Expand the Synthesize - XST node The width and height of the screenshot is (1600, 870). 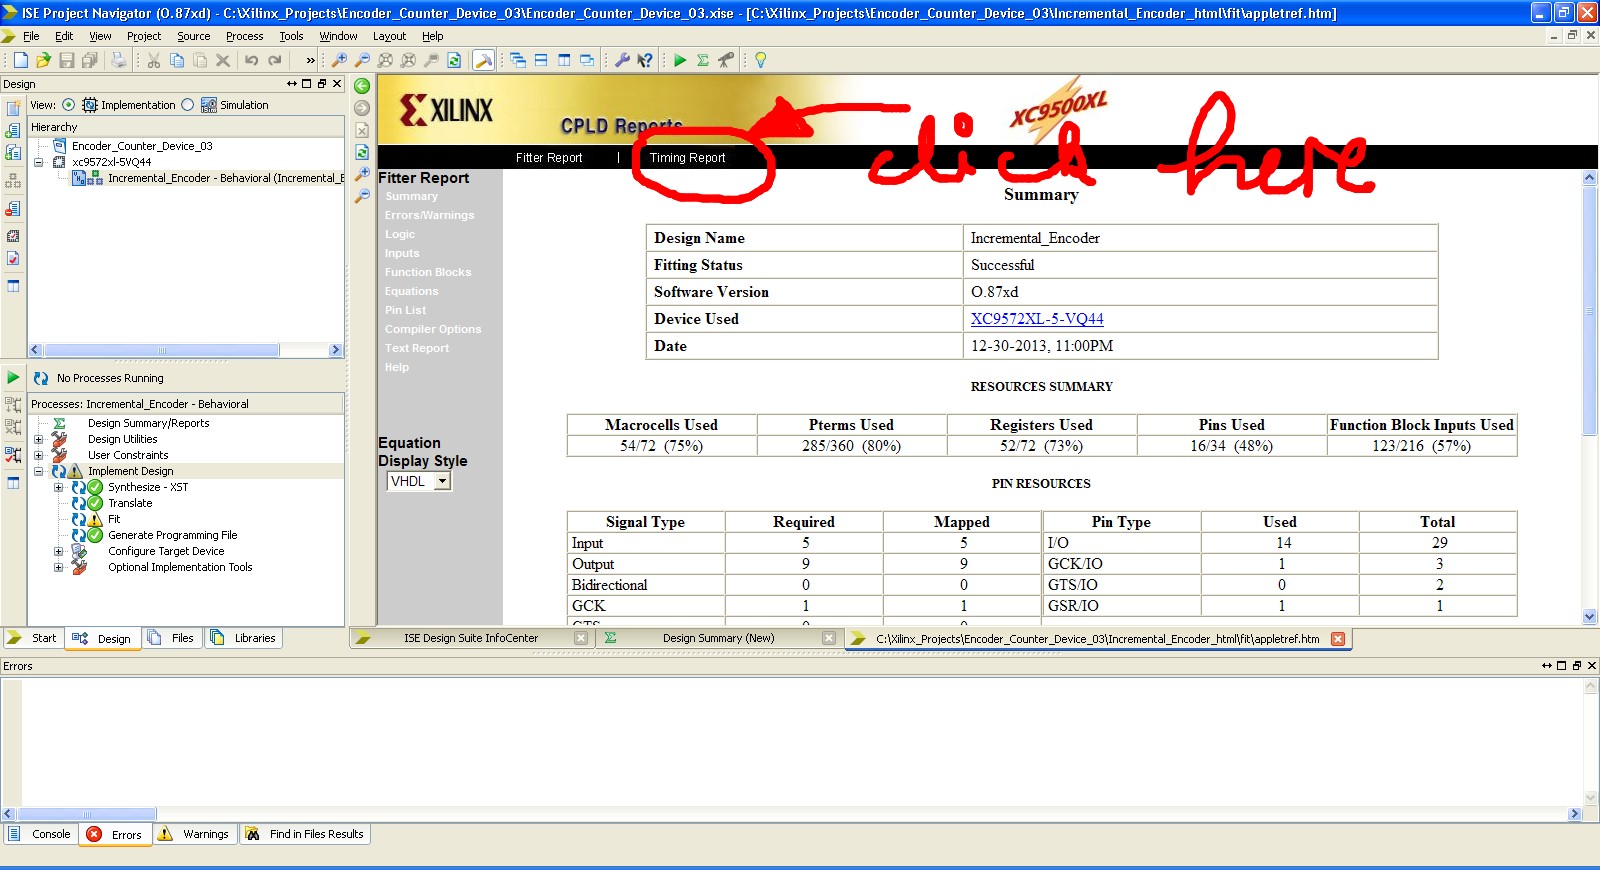pos(59,487)
